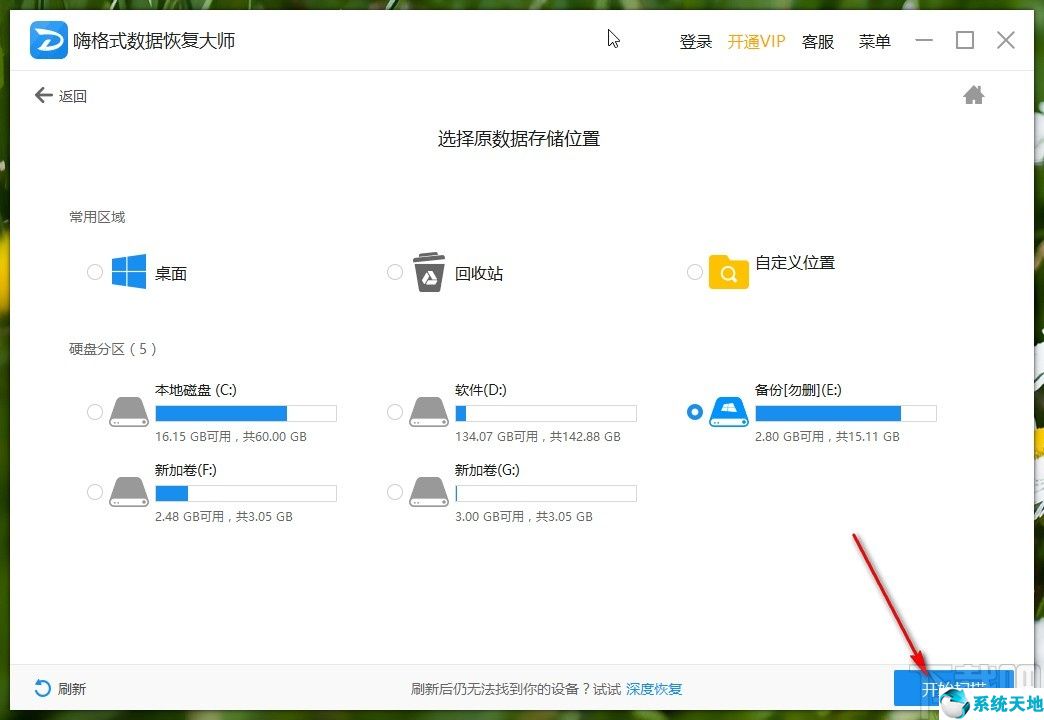
Task: Select the radio button for 新加卷(F:)
Action: [x=94, y=492]
